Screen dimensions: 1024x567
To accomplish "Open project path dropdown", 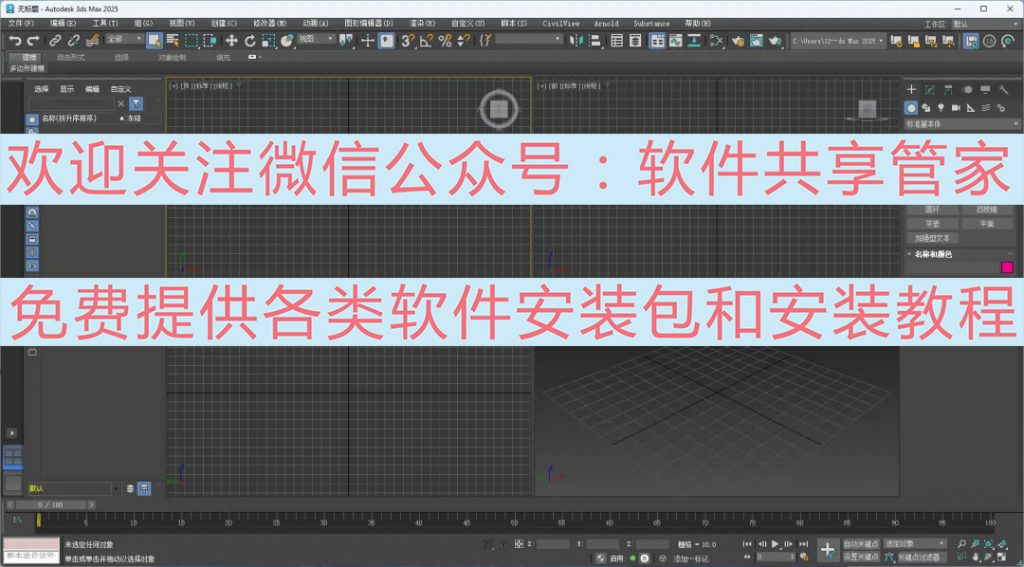I will pyautogui.click(x=838, y=40).
